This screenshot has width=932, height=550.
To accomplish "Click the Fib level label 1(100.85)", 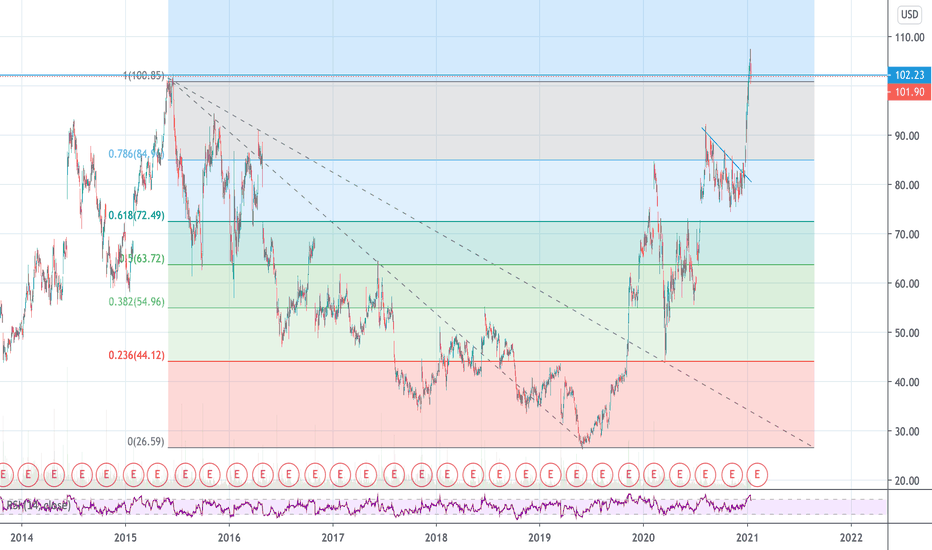I will (143, 76).
